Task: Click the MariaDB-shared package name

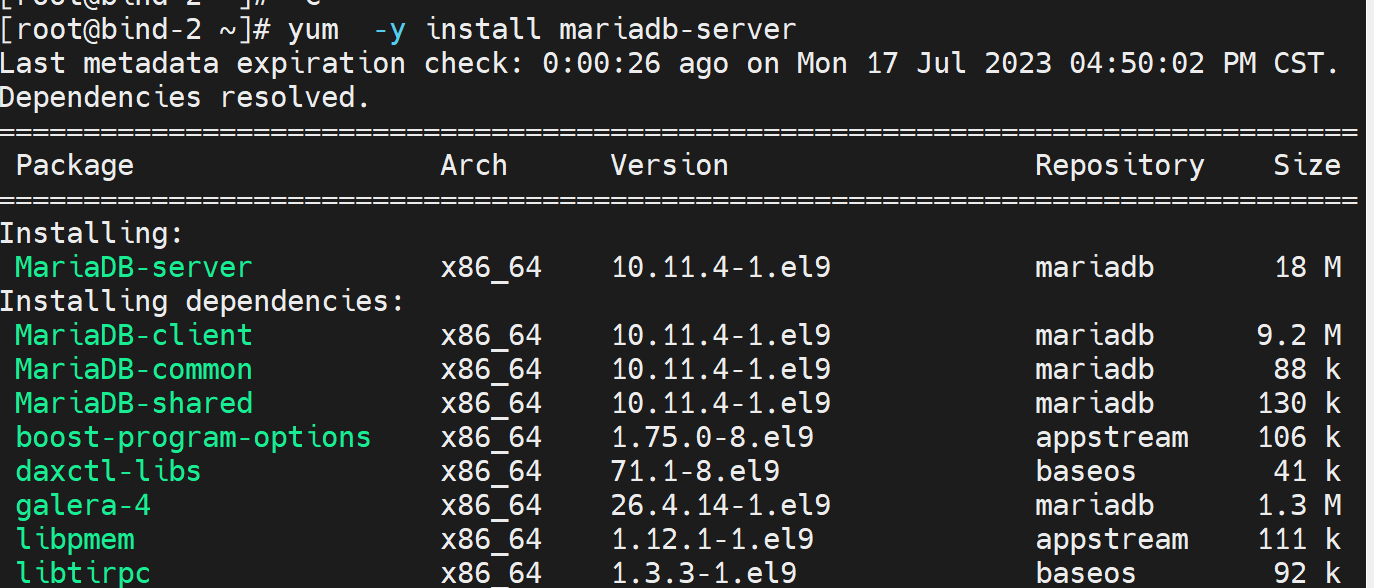Action: pyautogui.click(x=133, y=403)
